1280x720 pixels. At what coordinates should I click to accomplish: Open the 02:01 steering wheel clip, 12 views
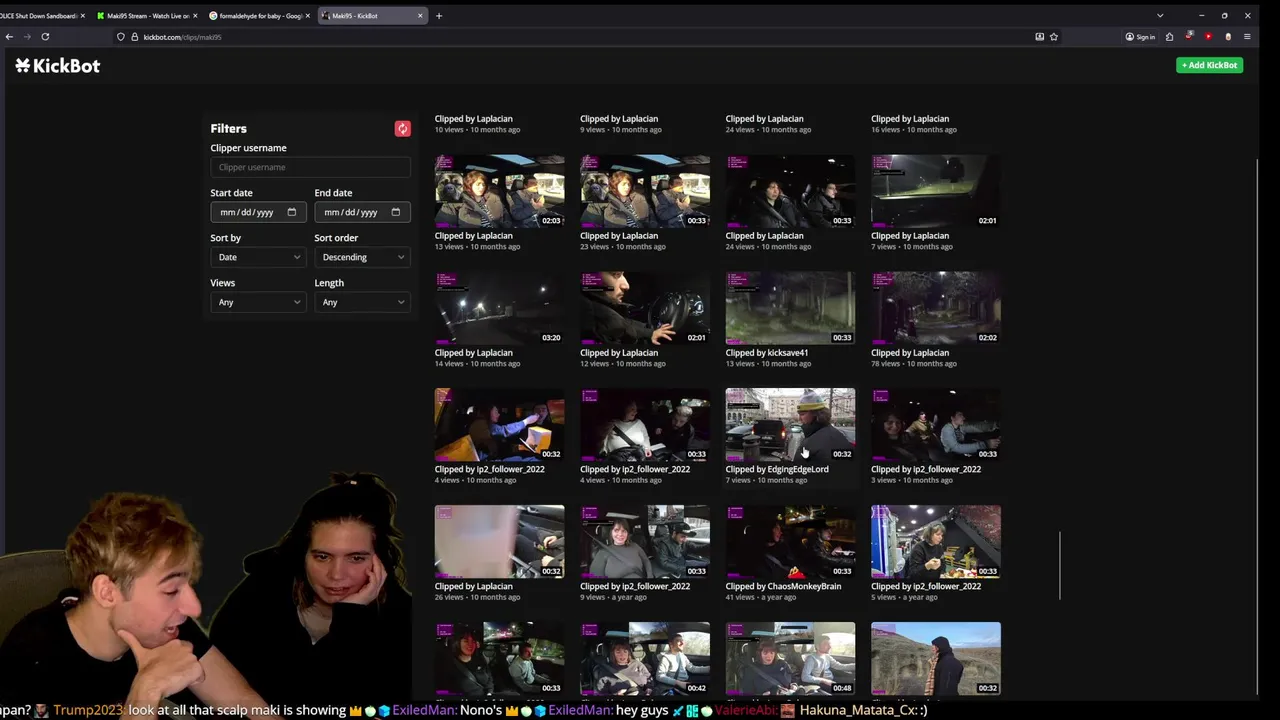click(x=645, y=308)
